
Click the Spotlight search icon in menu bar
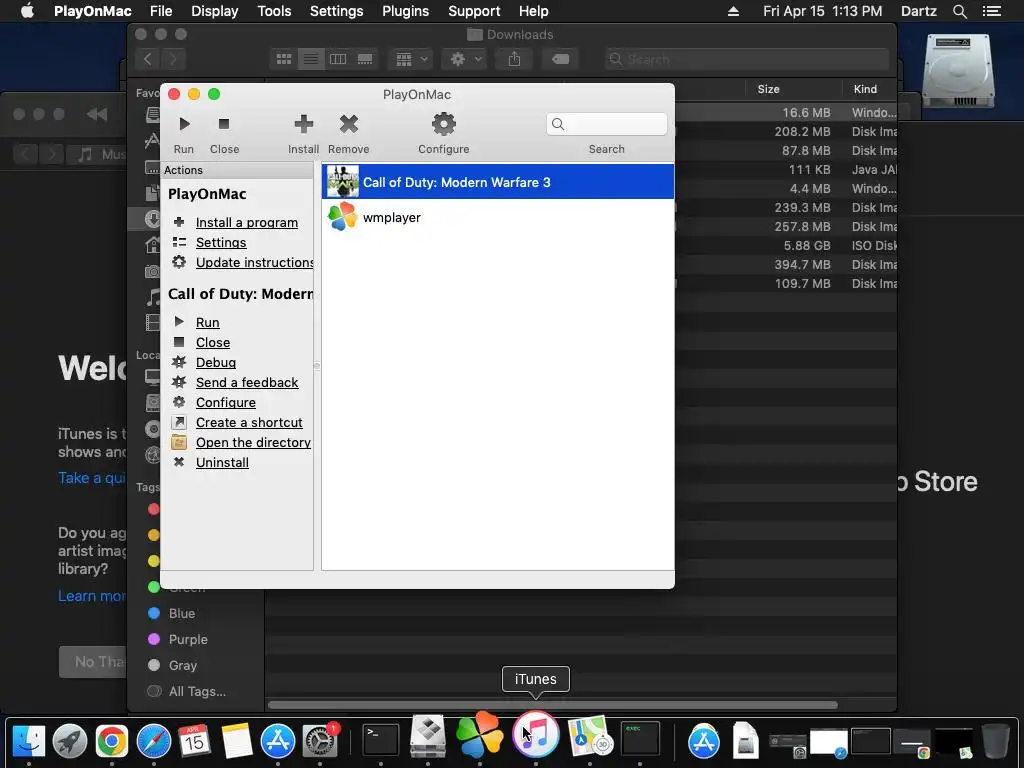960,11
